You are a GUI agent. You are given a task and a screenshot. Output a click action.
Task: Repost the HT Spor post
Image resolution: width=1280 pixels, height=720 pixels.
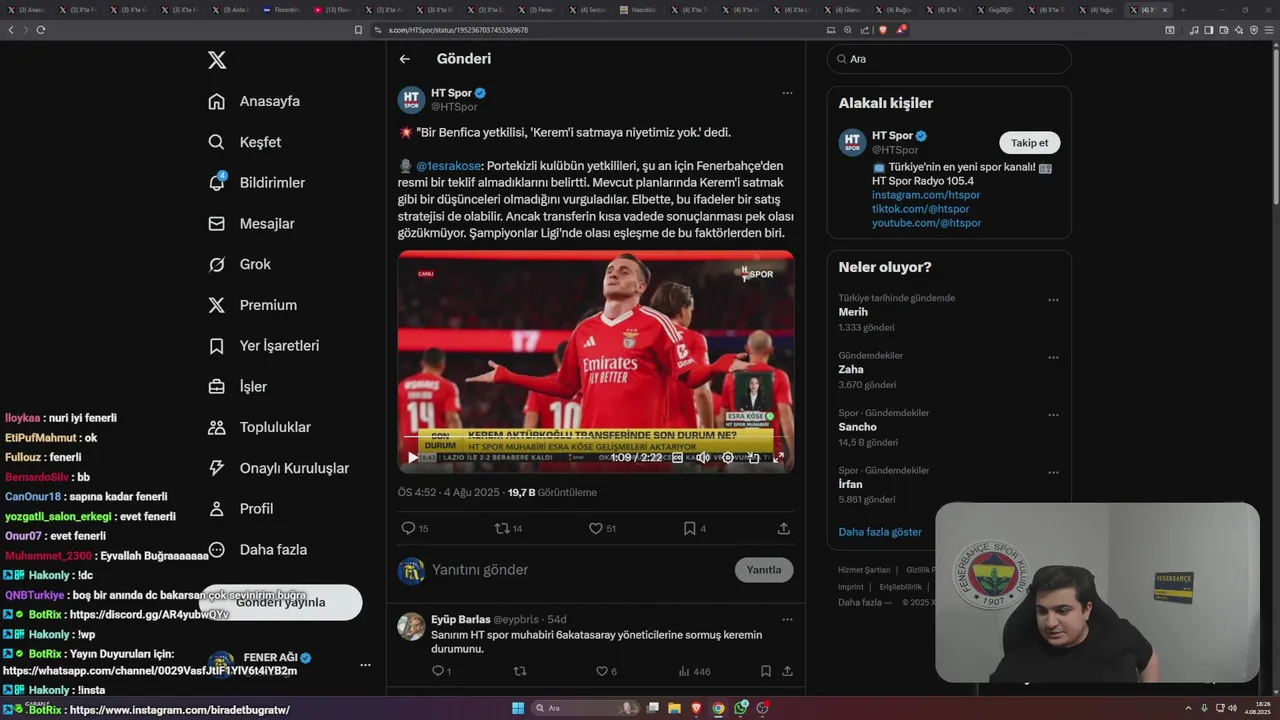click(x=508, y=528)
